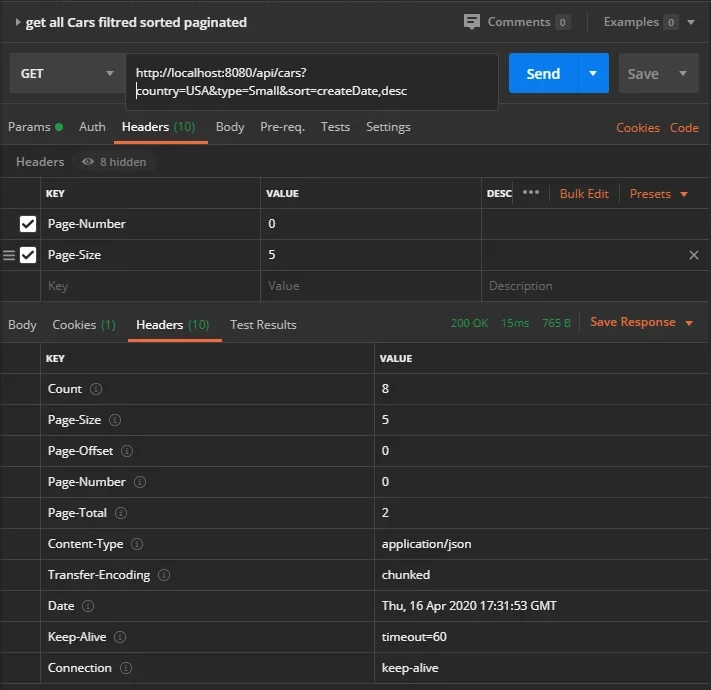This screenshot has width=711, height=690.
Task: Uncheck the Page-Size header checkbox
Action: (x=28, y=255)
